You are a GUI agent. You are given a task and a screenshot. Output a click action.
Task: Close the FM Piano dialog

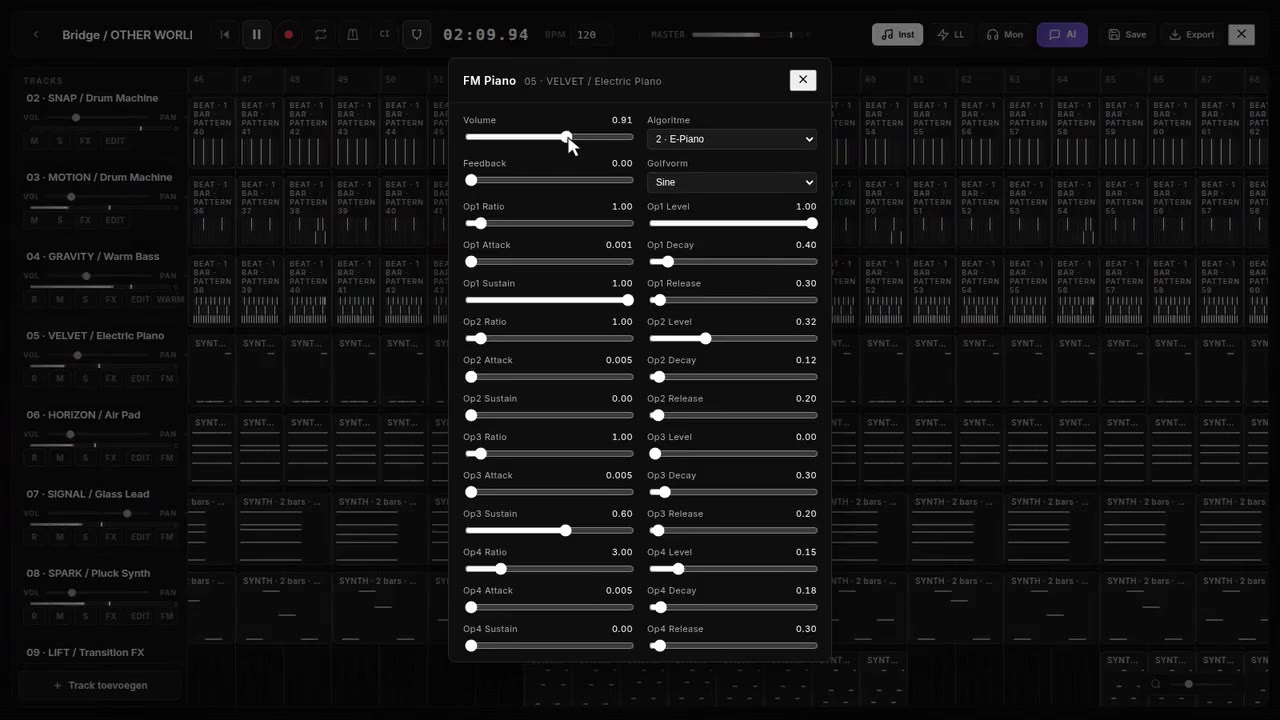pyautogui.click(x=803, y=80)
